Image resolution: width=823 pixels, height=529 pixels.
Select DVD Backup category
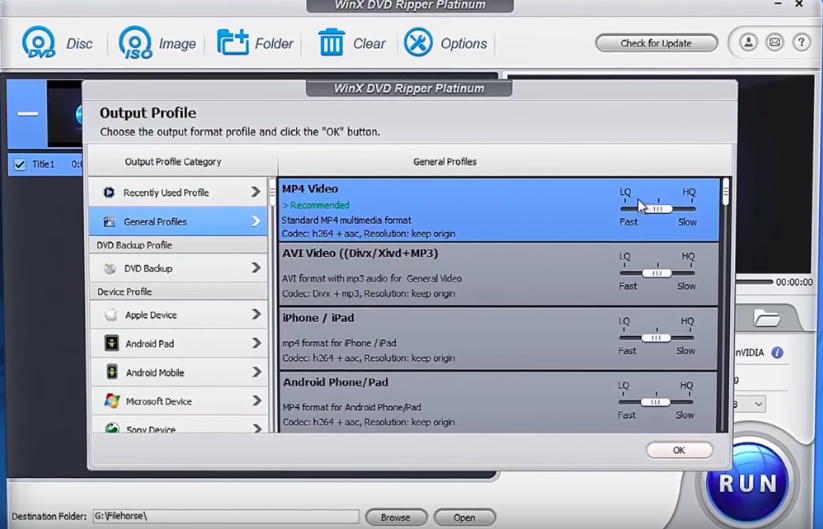pos(178,268)
